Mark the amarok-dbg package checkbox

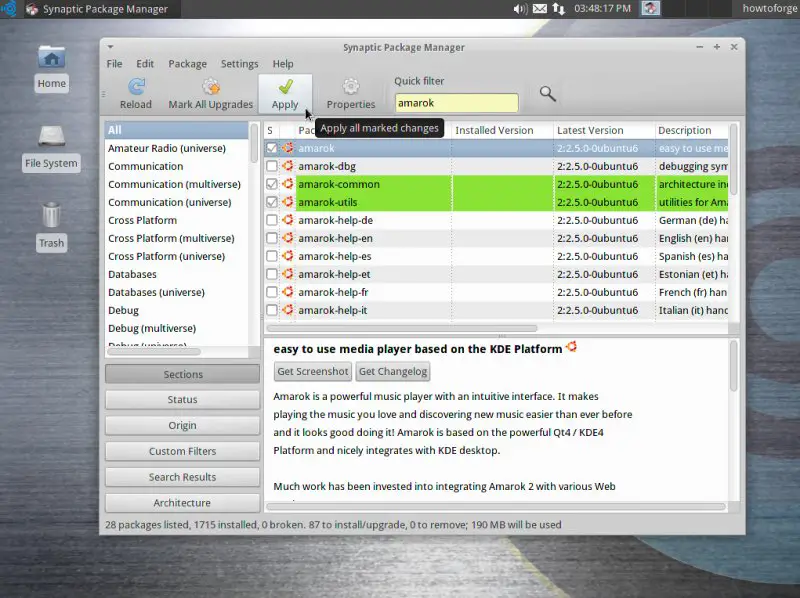272,166
